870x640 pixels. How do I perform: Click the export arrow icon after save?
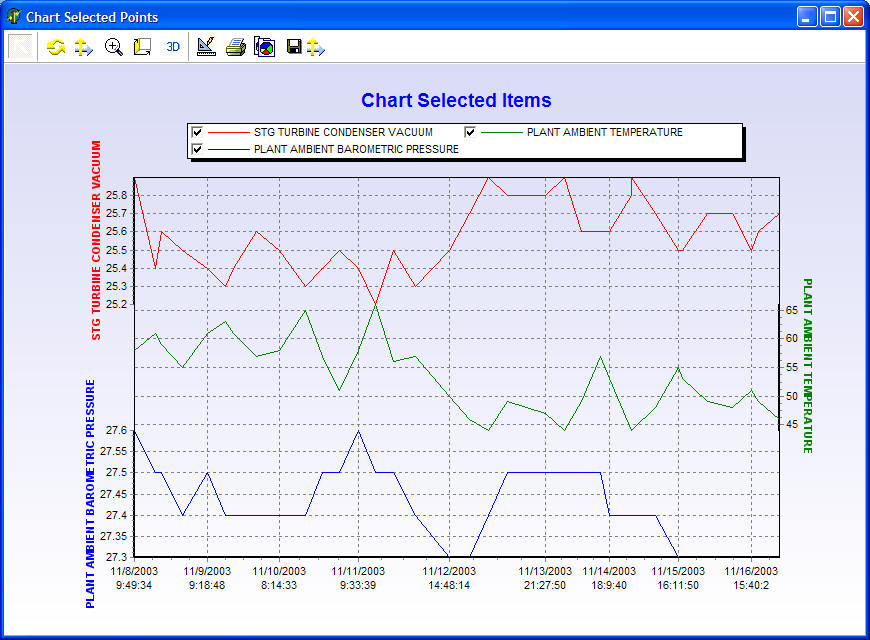tap(315, 47)
